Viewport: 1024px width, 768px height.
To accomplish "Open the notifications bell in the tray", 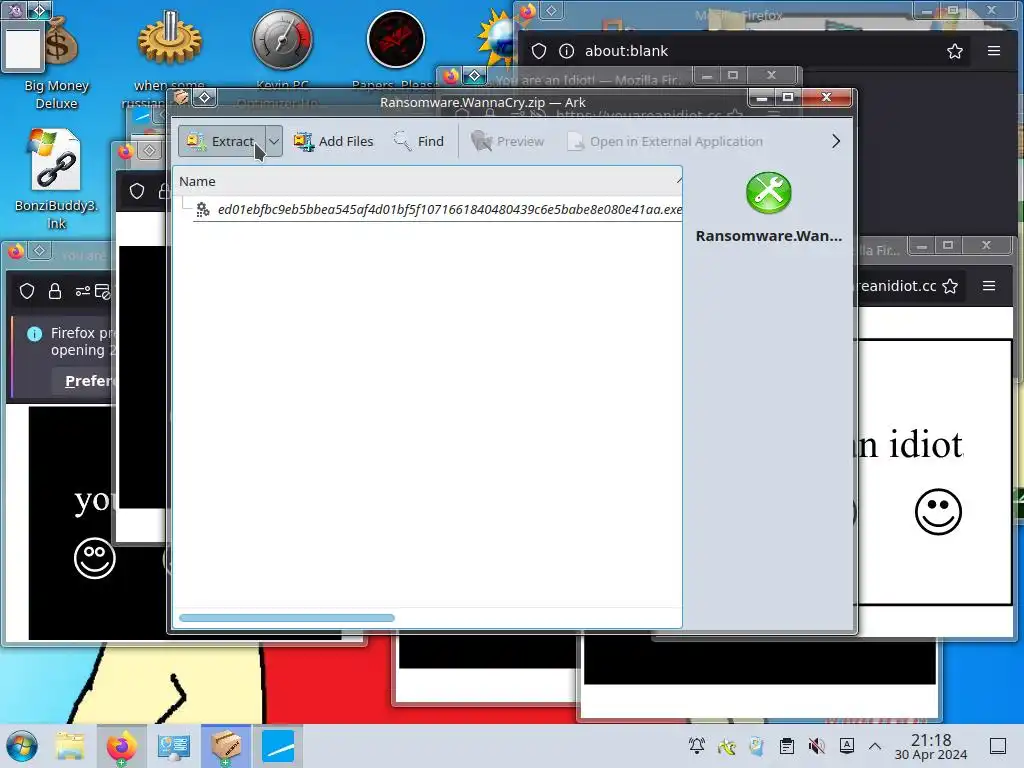I will tap(697, 746).
